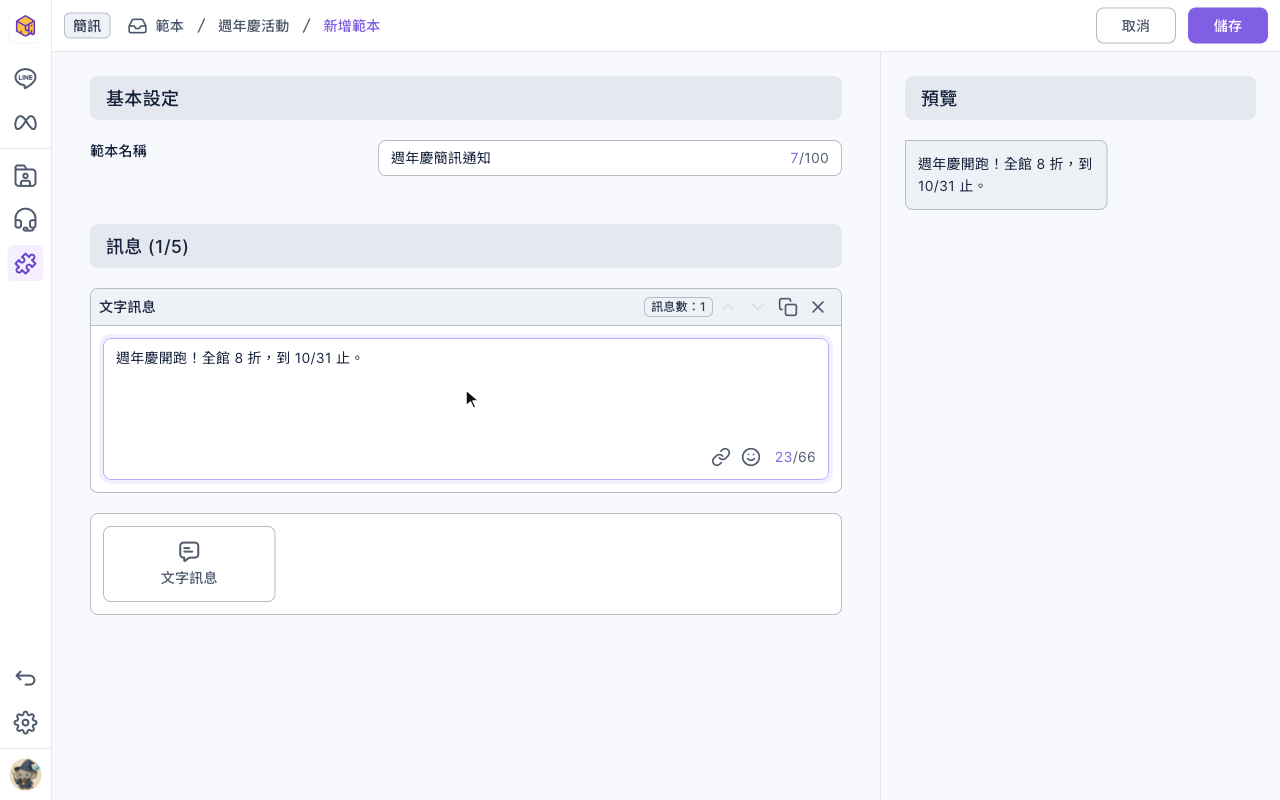This screenshot has width=1280, height=800.
Task: Insert link via the link icon
Action: click(x=721, y=457)
